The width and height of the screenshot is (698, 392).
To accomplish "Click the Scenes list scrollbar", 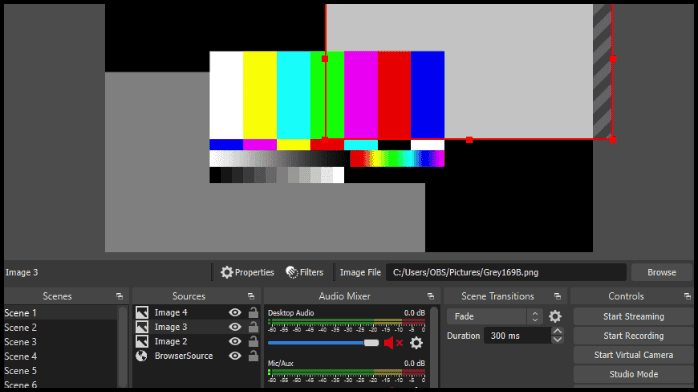I will coord(123,347).
